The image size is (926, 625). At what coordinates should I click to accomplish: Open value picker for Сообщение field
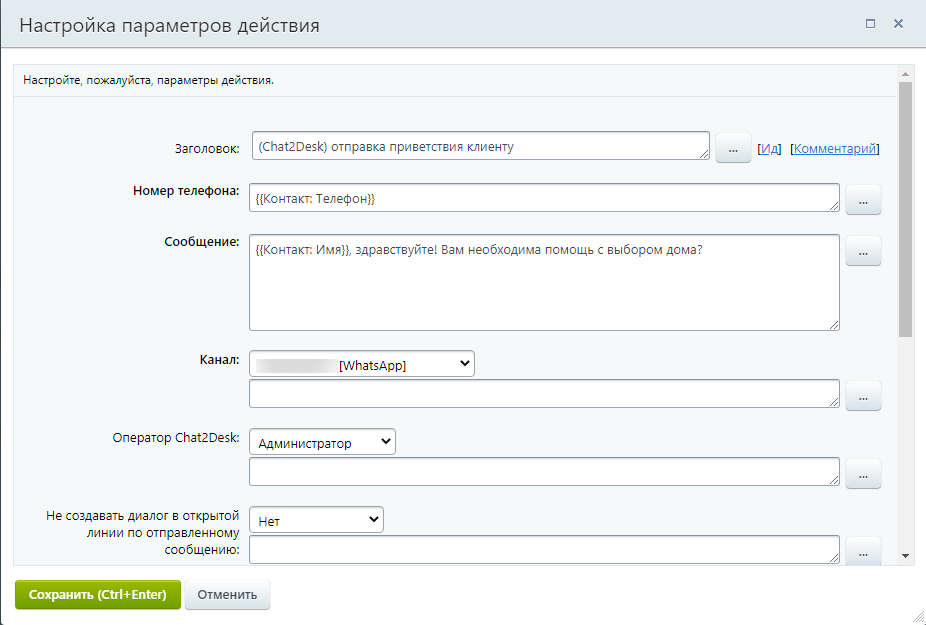[x=863, y=251]
